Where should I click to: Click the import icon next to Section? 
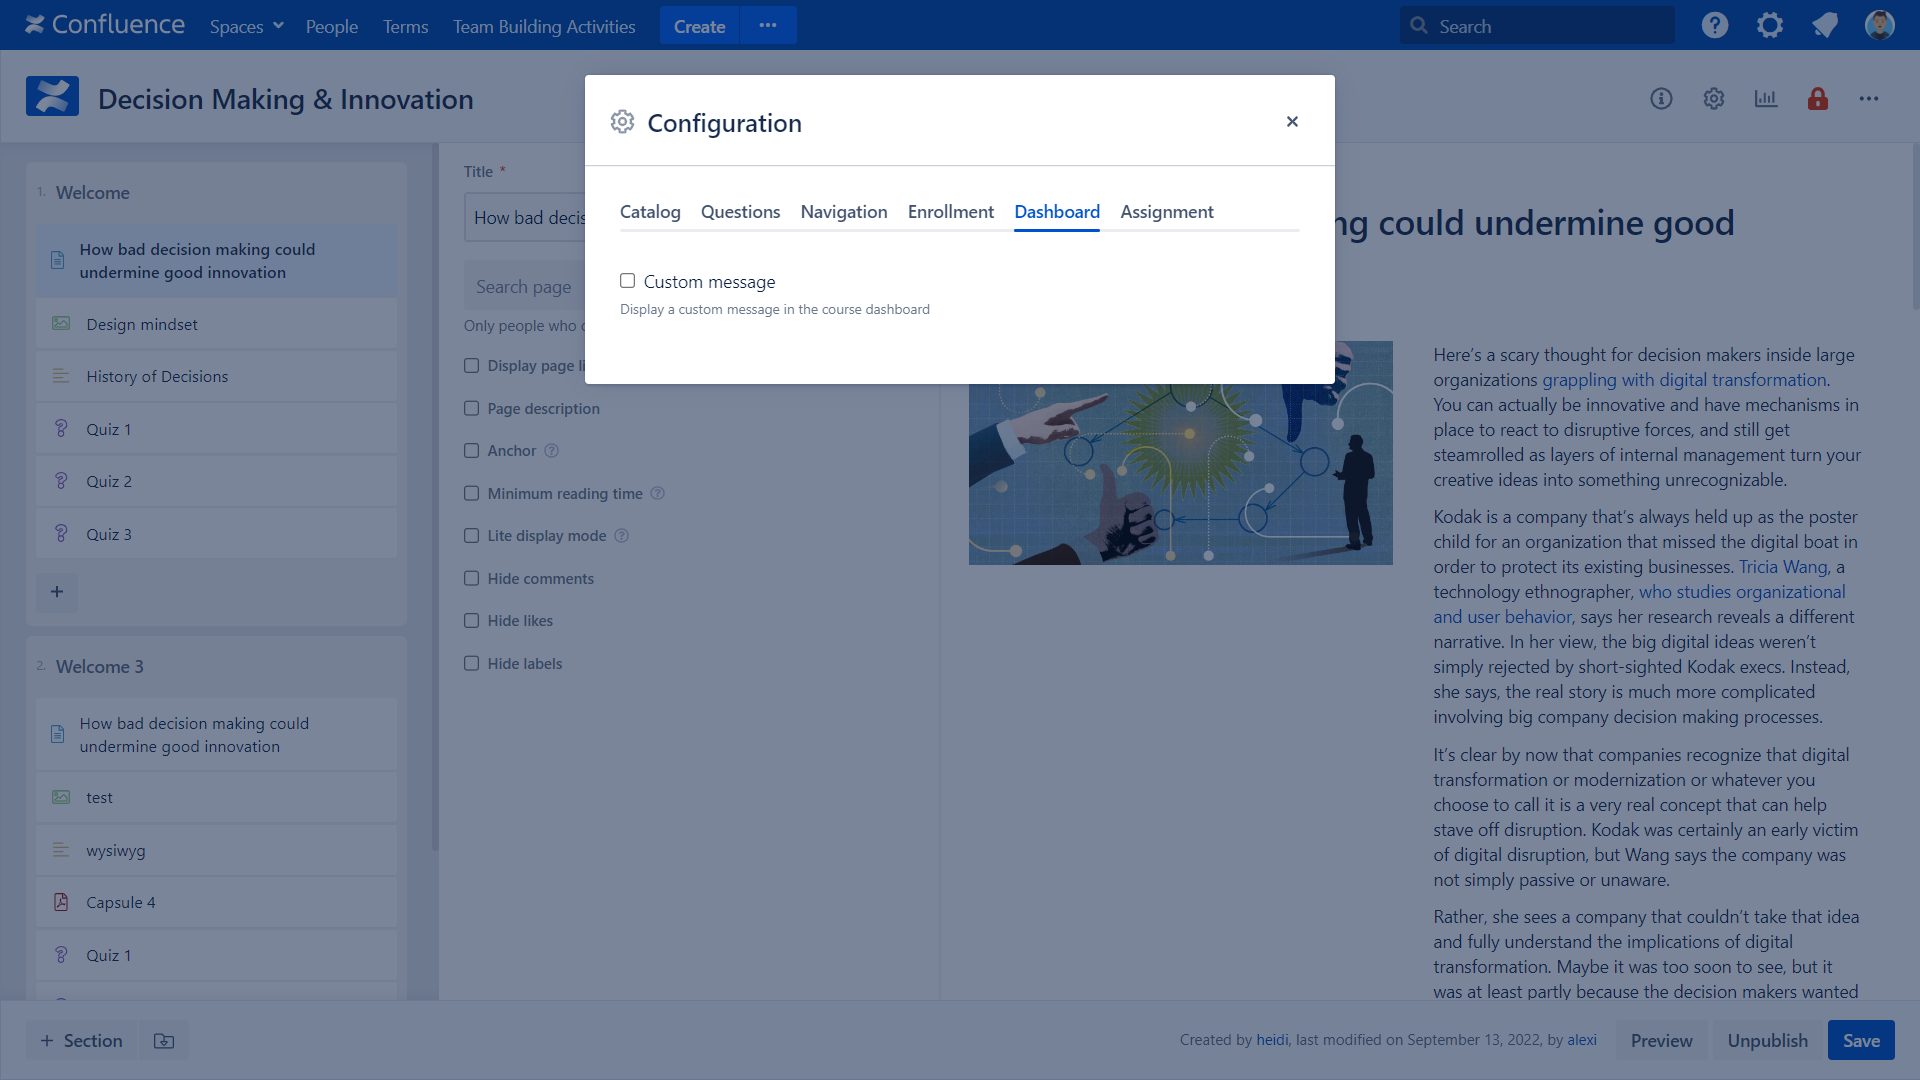coord(164,1041)
